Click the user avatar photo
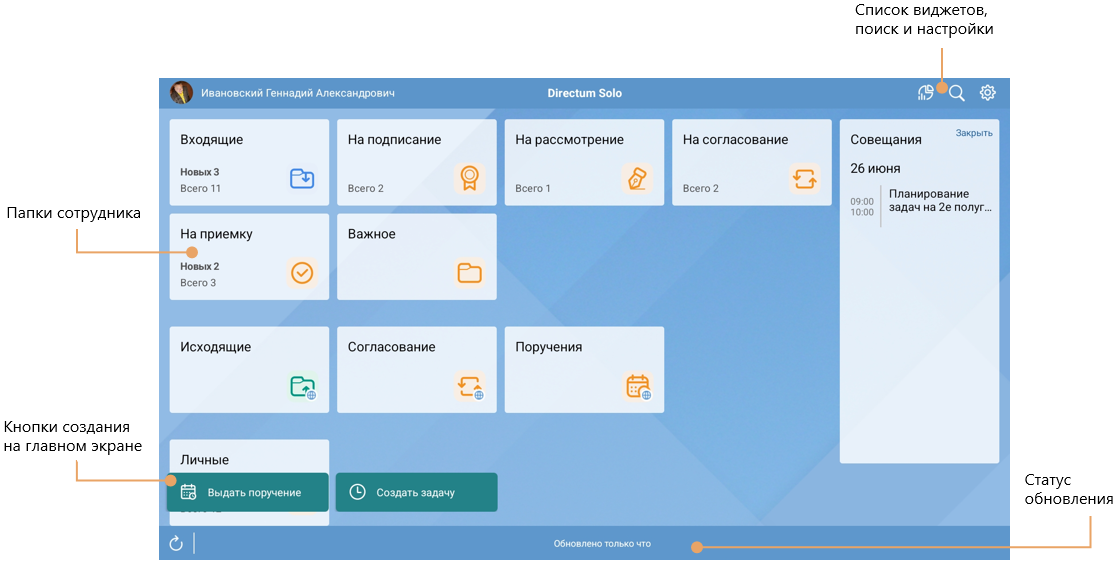1117x563 pixels. tap(181, 93)
